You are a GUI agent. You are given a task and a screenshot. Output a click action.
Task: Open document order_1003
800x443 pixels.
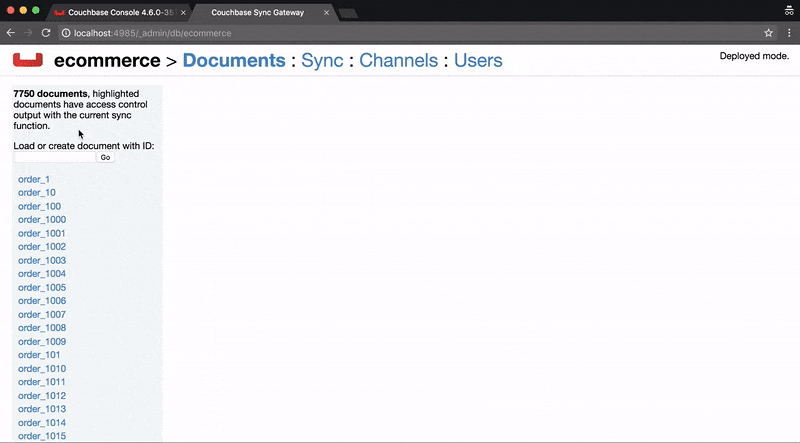pyautogui.click(x=42, y=260)
